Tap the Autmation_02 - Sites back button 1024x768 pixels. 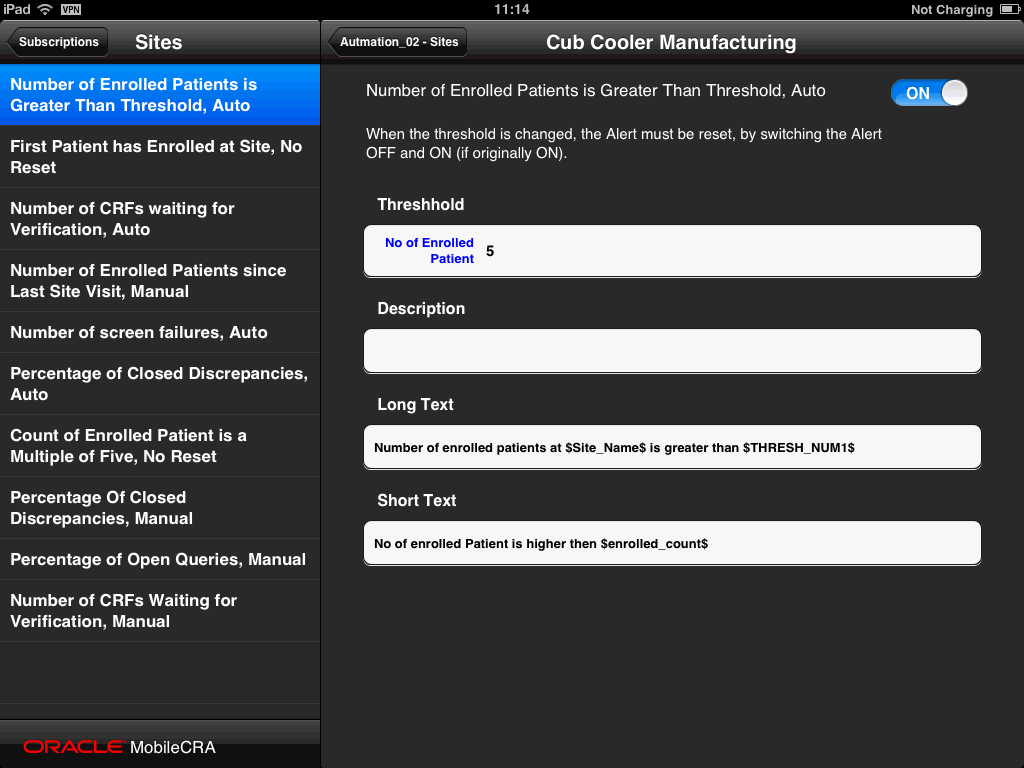point(398,42)
